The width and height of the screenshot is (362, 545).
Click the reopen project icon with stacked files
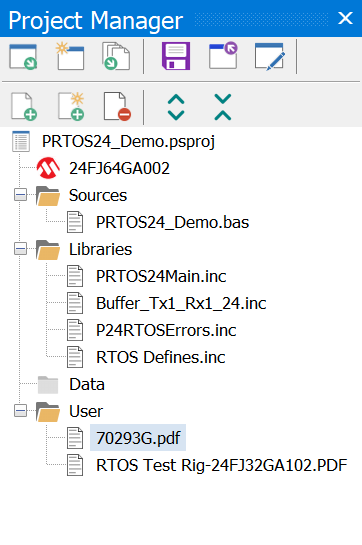pyautogui.click(x=116, y=56)
